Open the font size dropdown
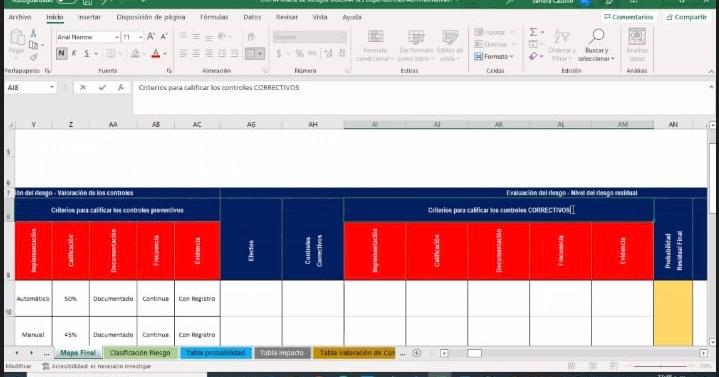 (x=141, y=37)
